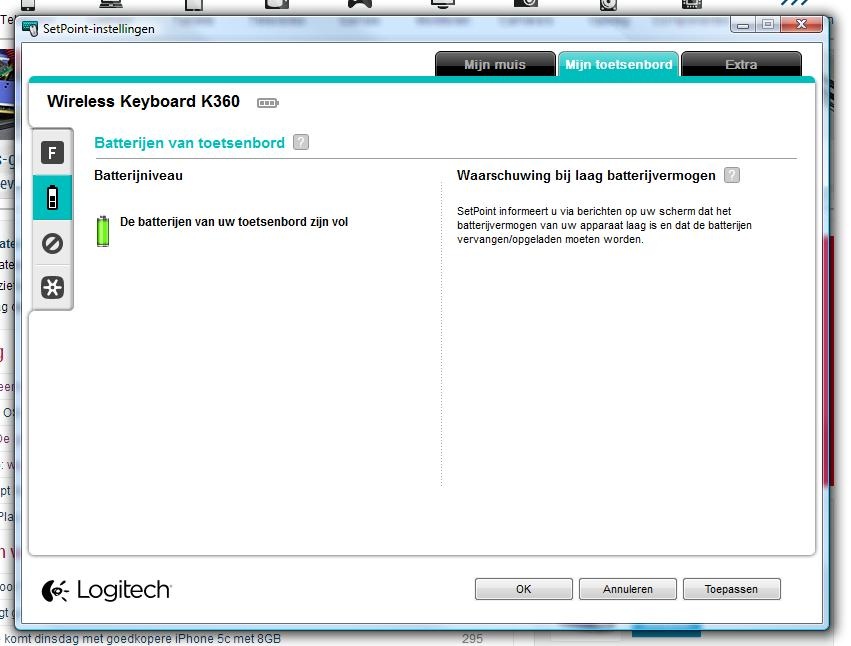
Task: Open the star tools sidebar icon
Action: coord(53,288)
